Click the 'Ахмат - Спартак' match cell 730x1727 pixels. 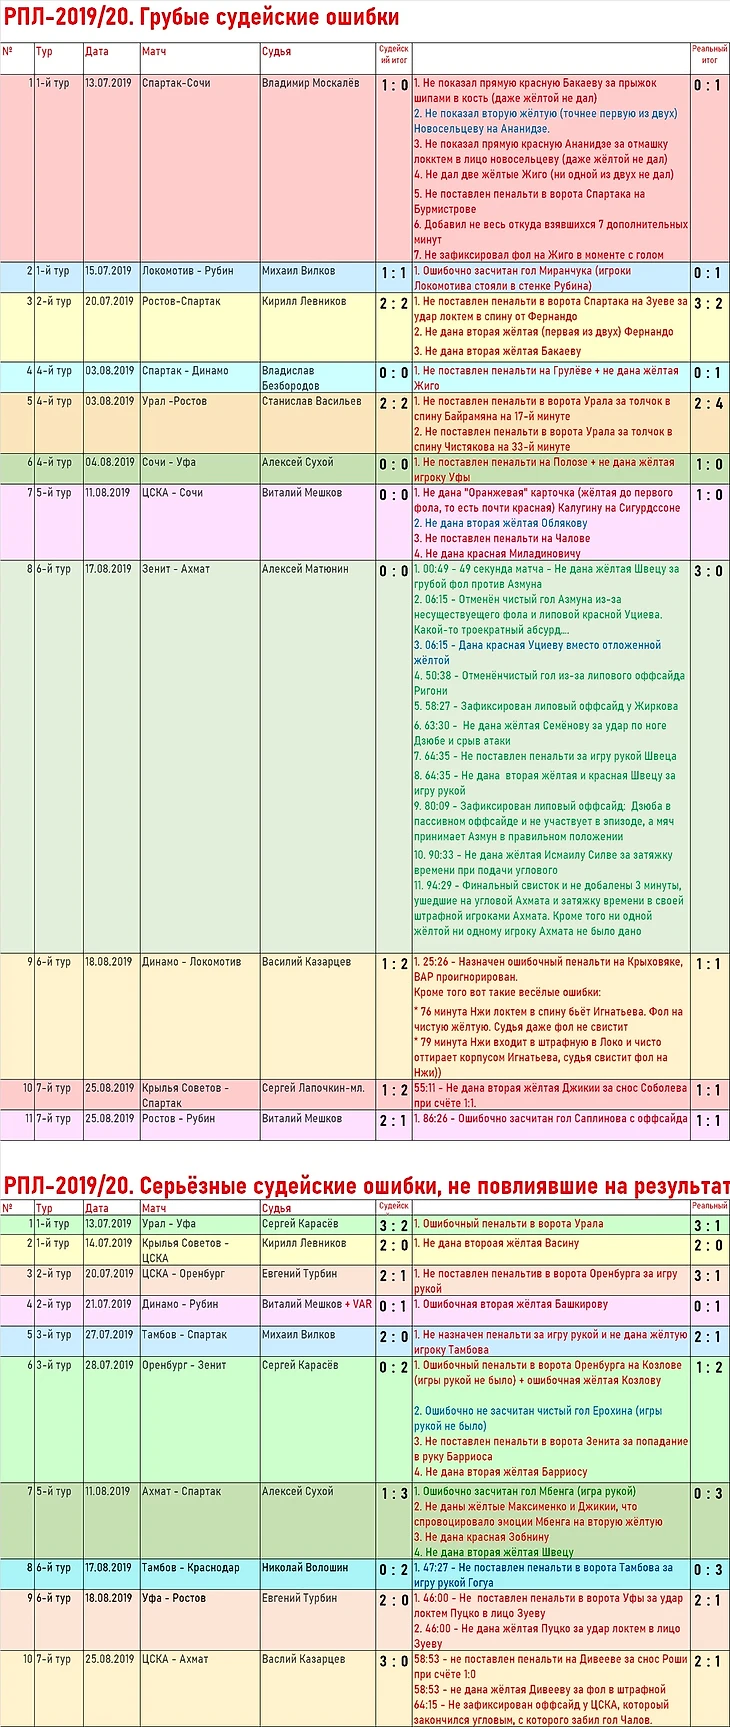tap(199, 1521)
